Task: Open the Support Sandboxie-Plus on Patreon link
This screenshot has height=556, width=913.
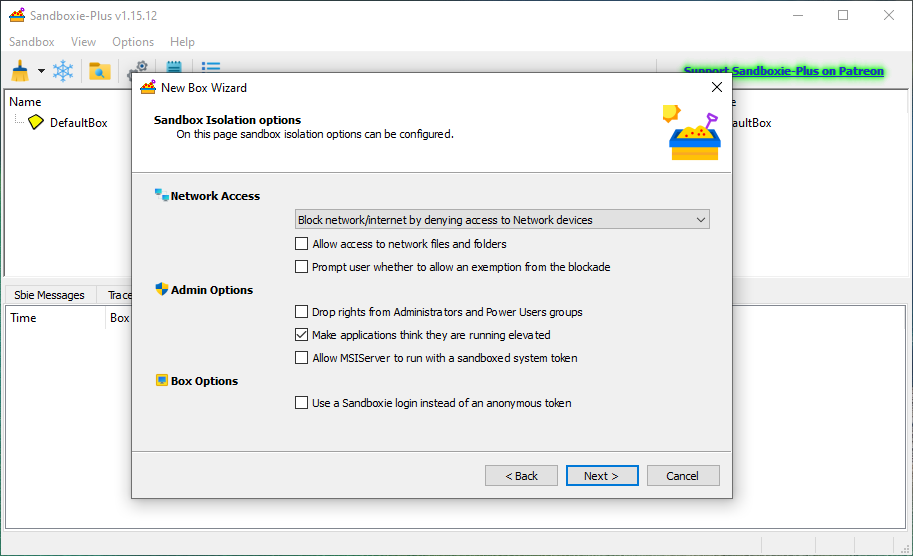Action: (784, 71)
